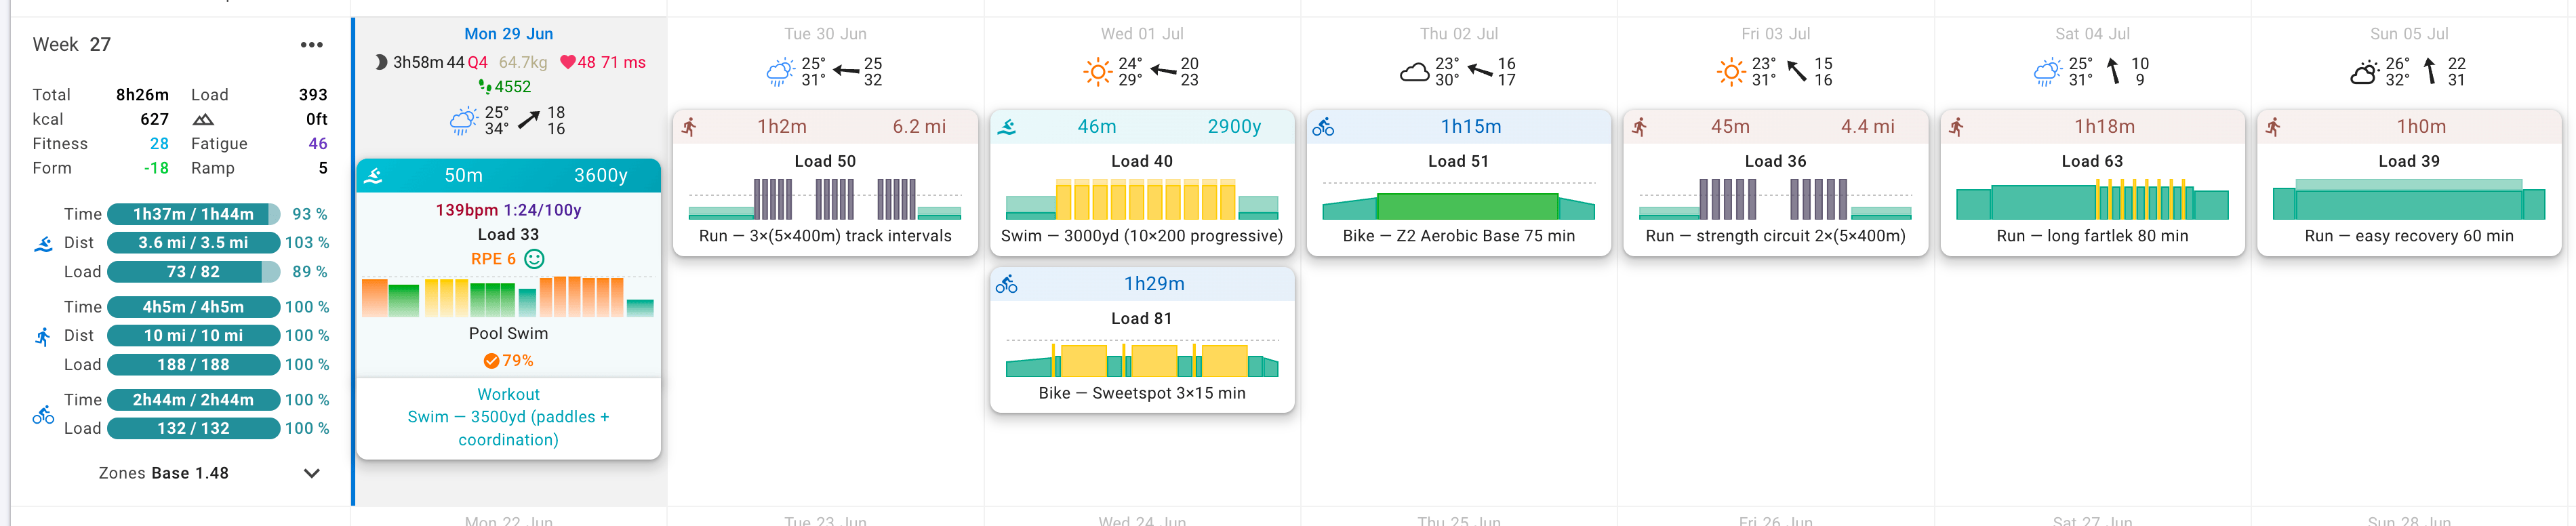Click the moon sleep icon on Monday

point(381,62)
